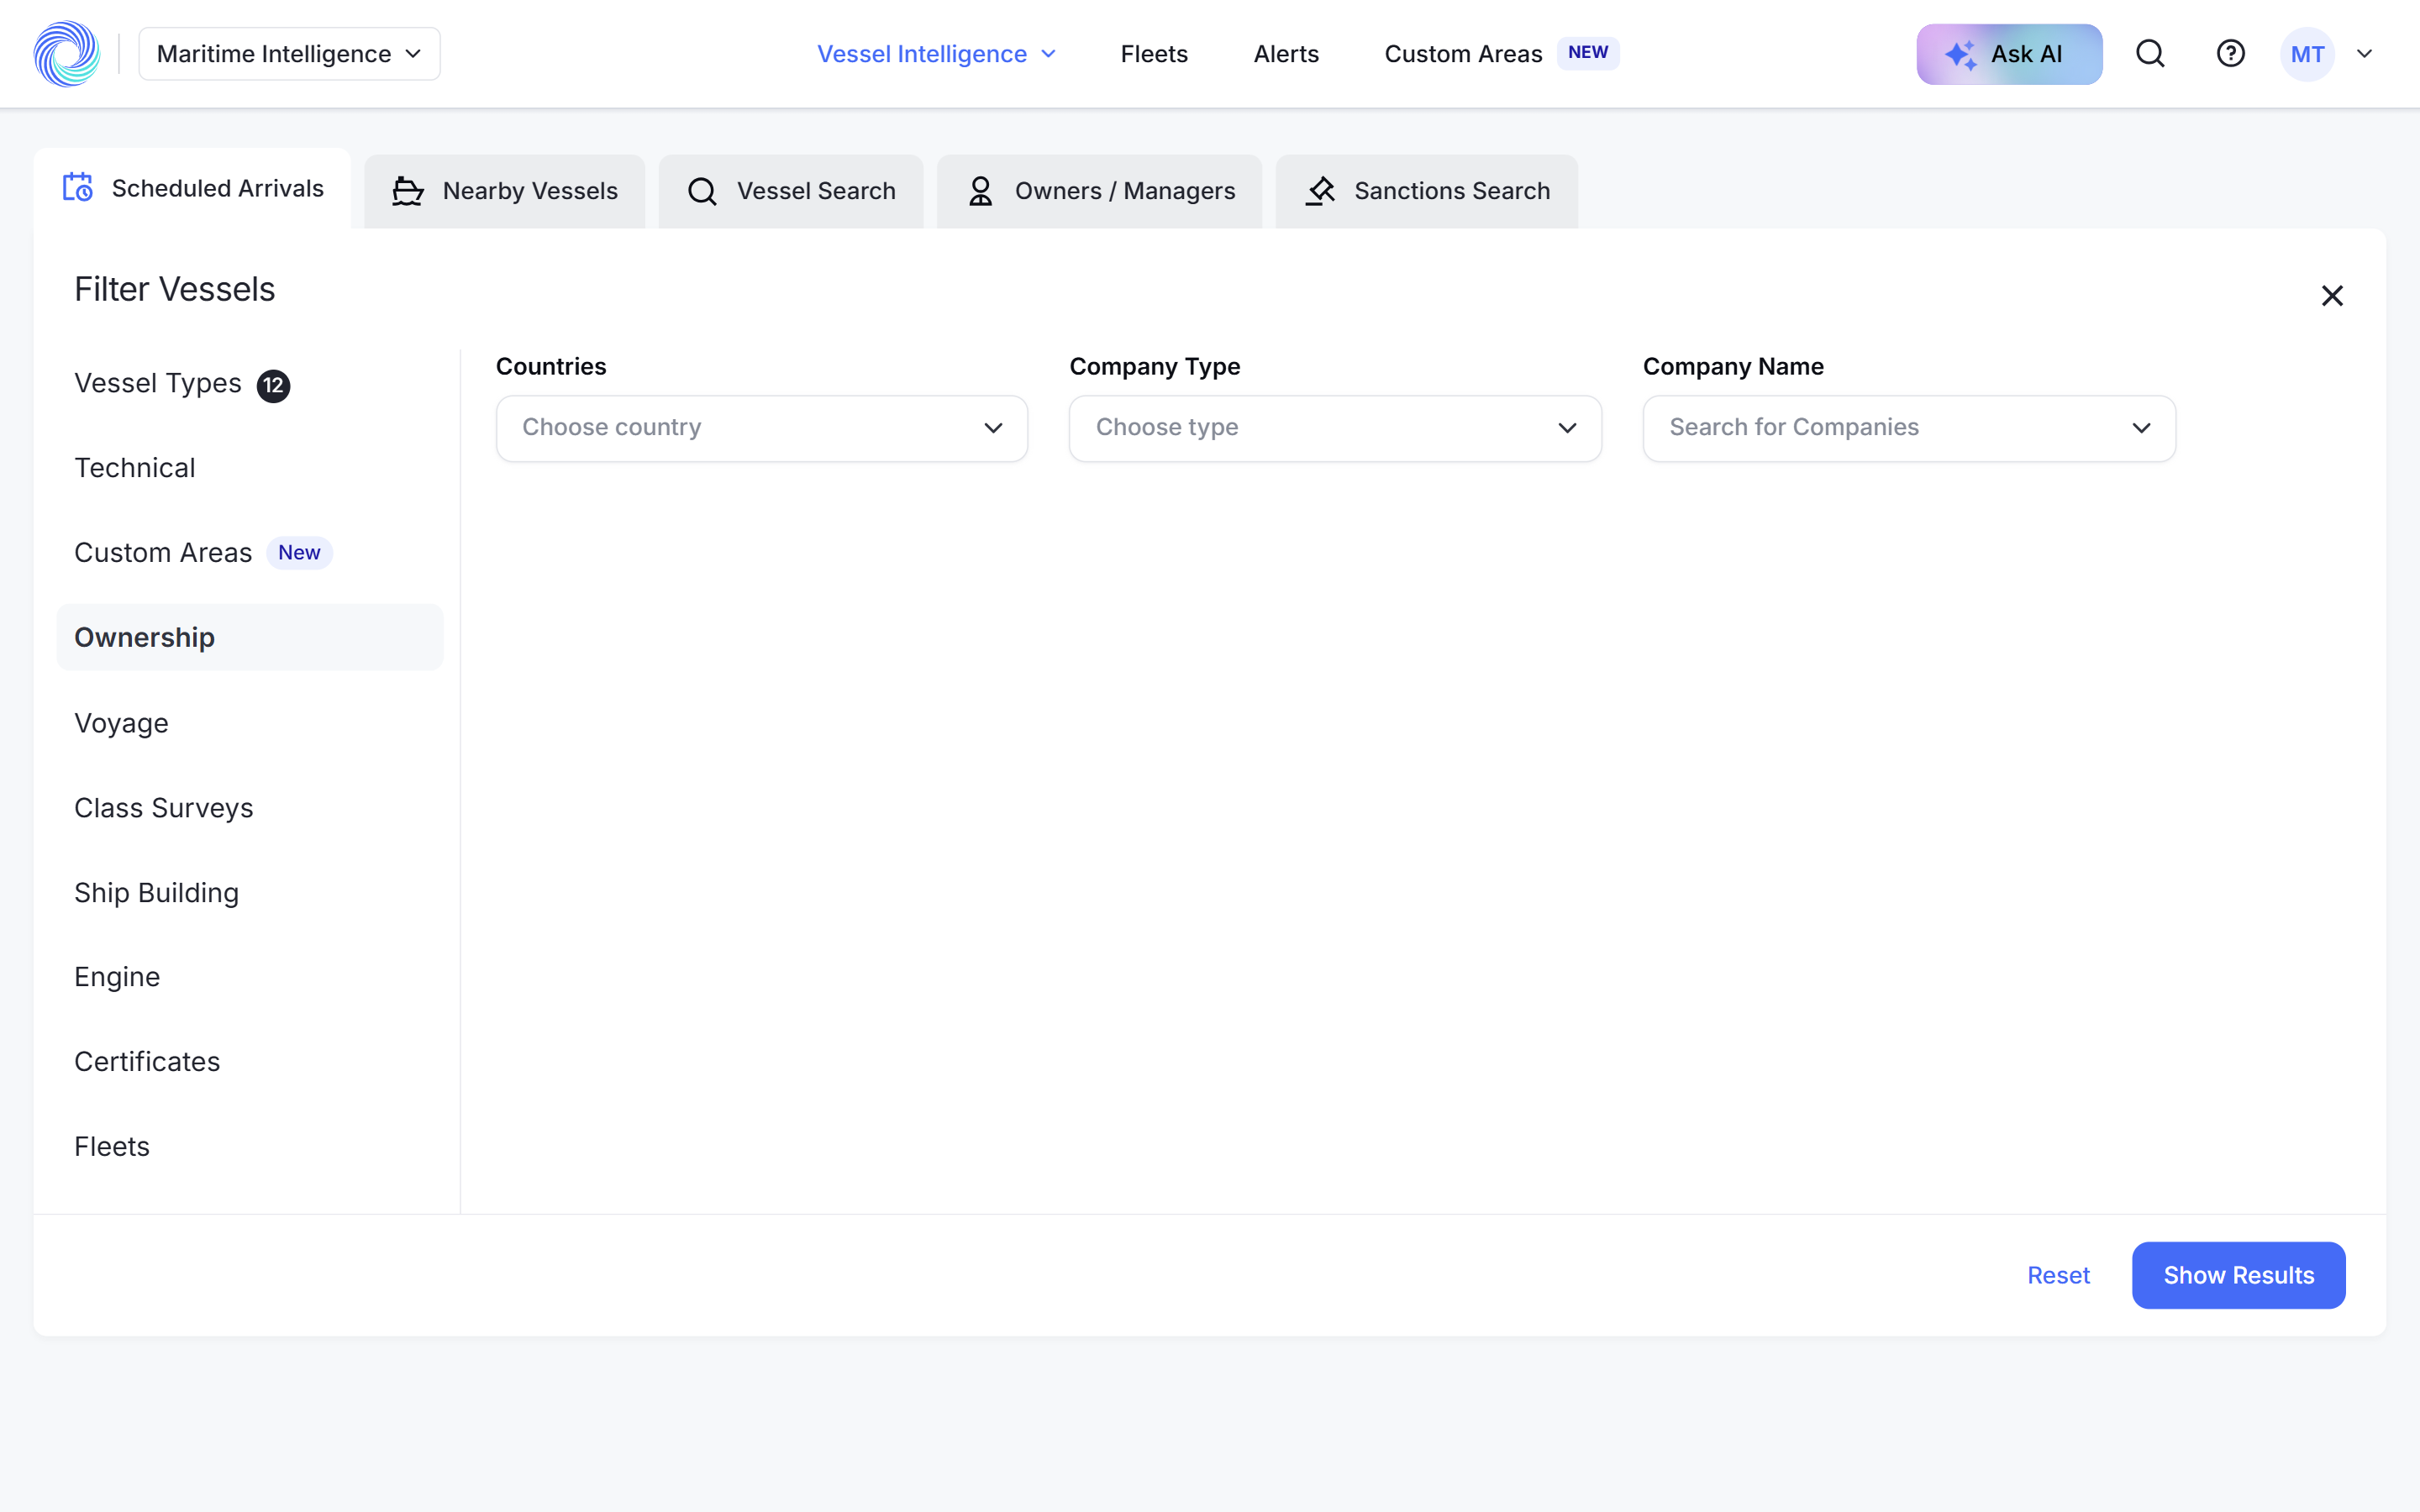Switch to the Owners / Managers tab

tap(1100, 191)
